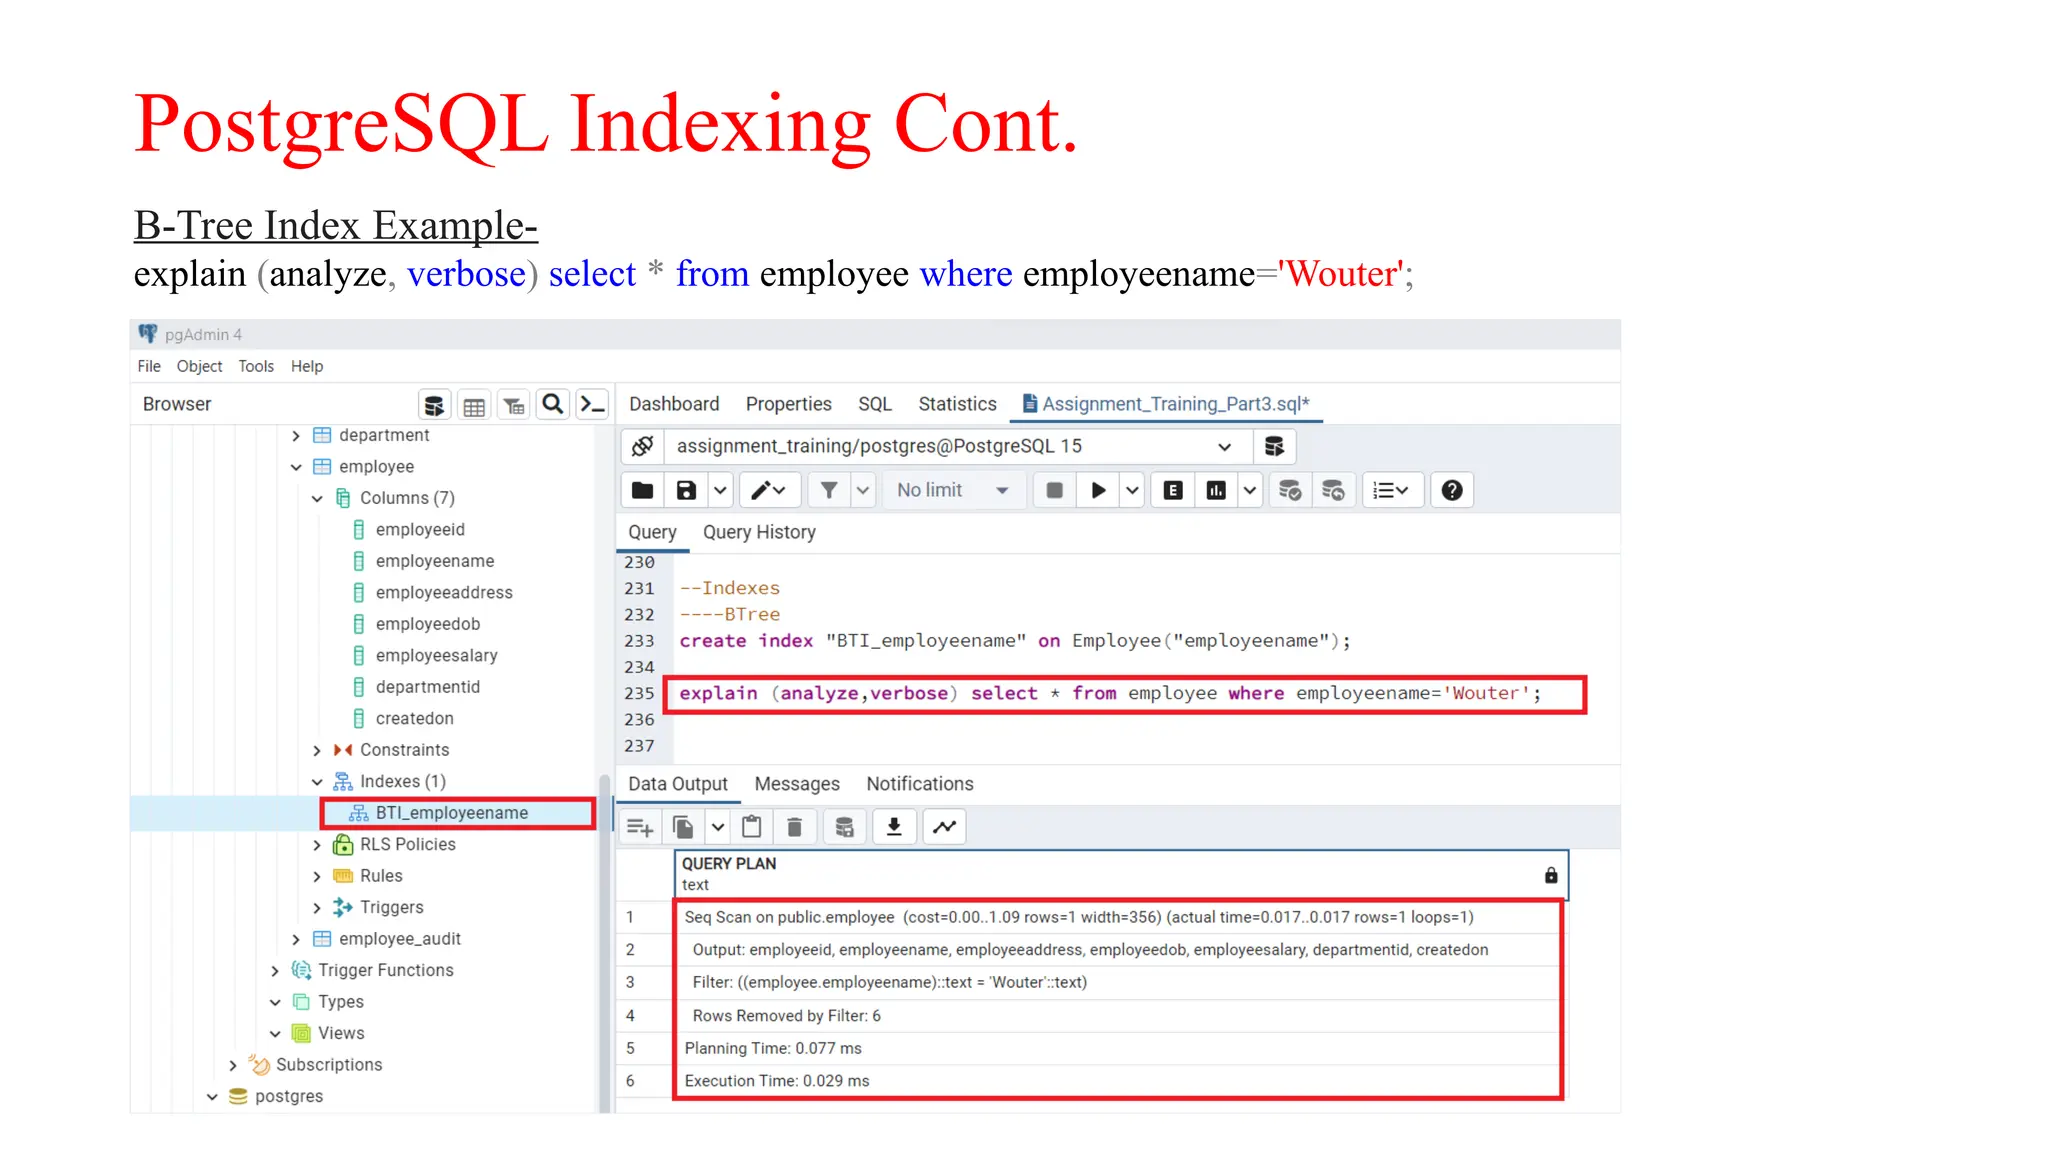This screenshot has height=1152, width=2048.
Task: Open View Data table grid icon
Action: (x=474, y=405)
